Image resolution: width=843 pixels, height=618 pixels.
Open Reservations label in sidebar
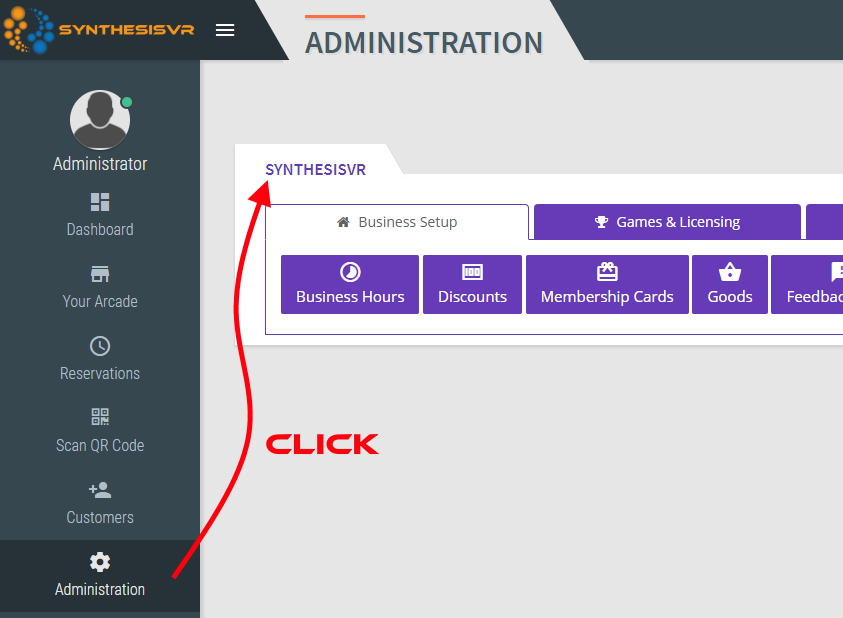tap(100, 373)
